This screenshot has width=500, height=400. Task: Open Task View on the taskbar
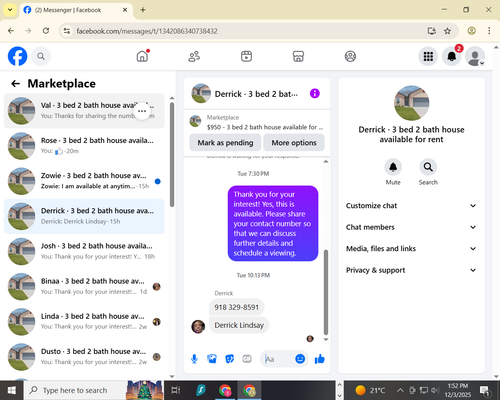[176, 390]
